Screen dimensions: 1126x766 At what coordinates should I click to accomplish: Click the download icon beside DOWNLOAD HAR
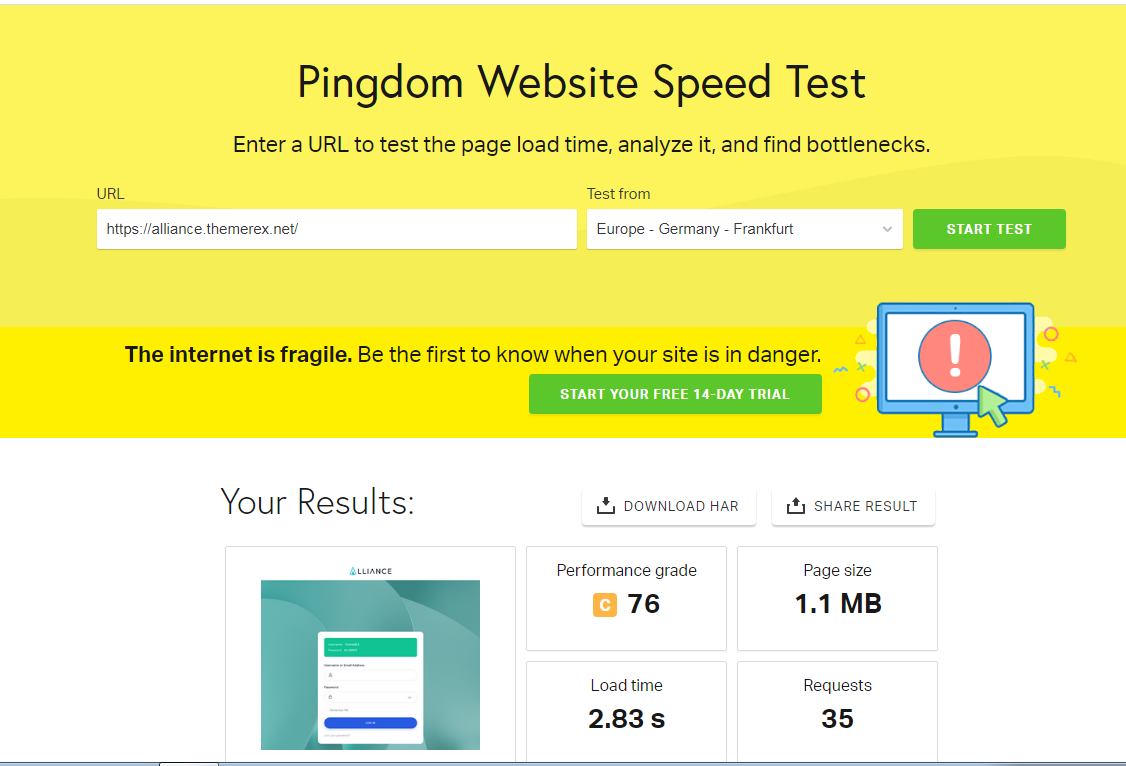pyautogui.click(x=605, y=506)
